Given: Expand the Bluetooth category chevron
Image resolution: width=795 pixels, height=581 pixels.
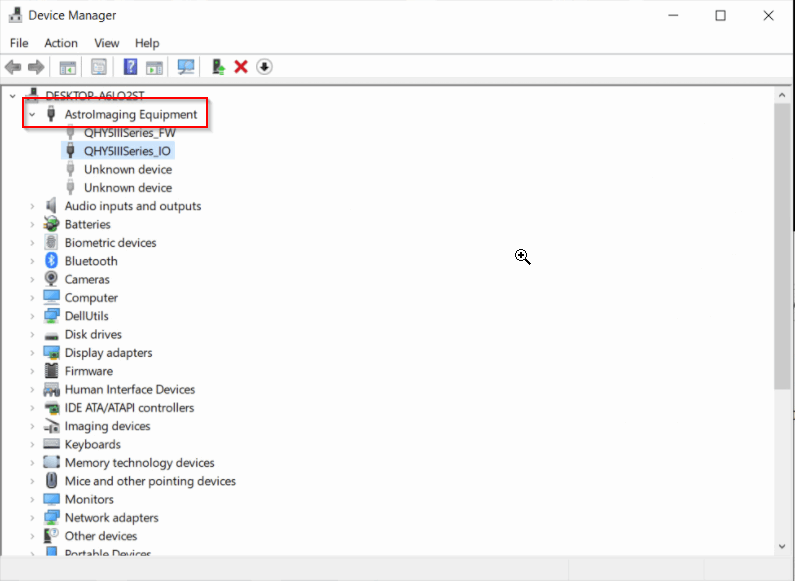Looking at the screenshot, I should click(32, 261).
